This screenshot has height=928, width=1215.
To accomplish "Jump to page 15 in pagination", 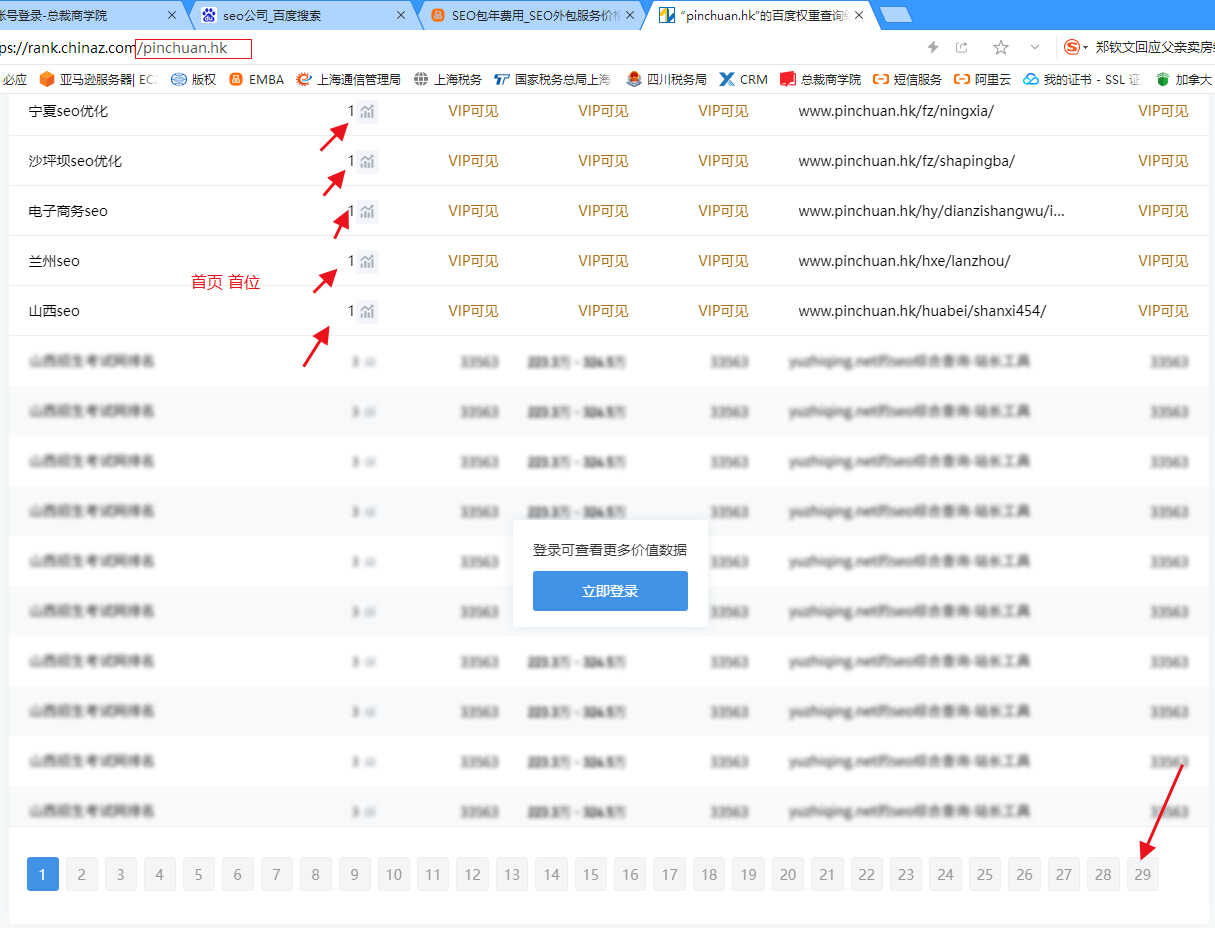I will point(590,874).
